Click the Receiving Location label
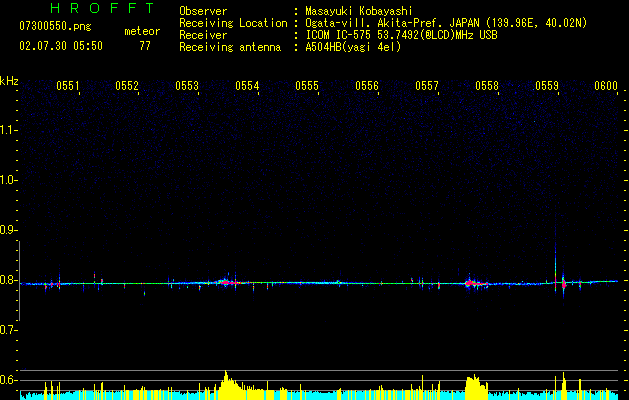This screenshot has width=629, height=400. [233, 23]
